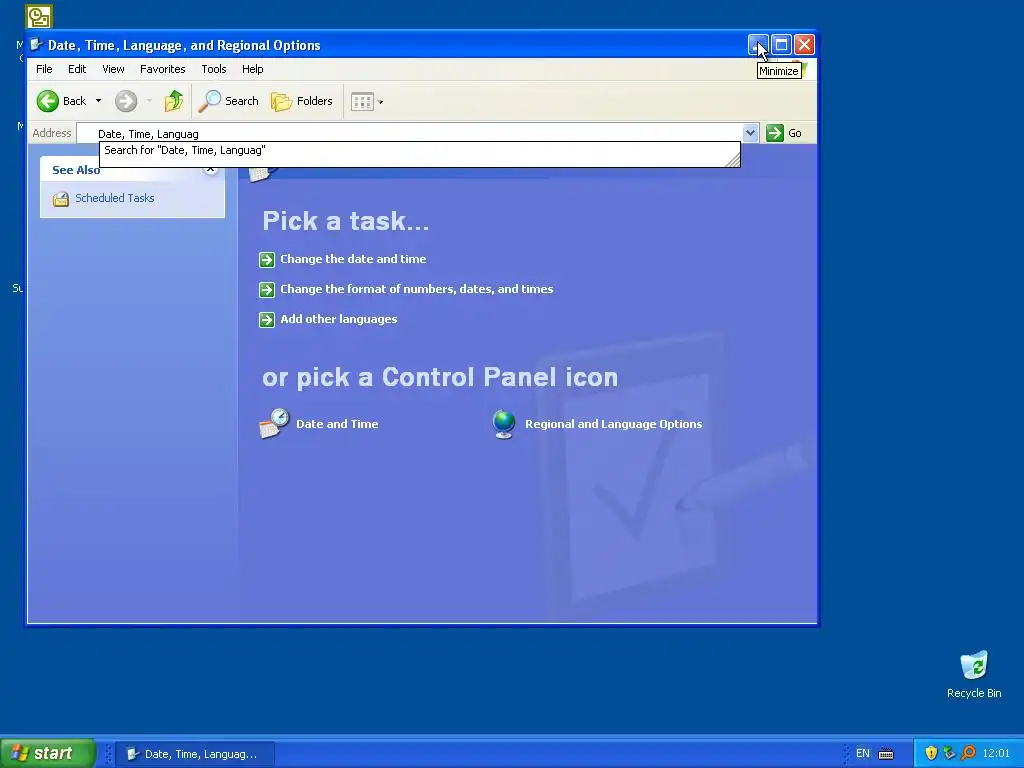Viewport: 1024px width, 768px height.
Task: Expand the Address bar dropdown arrow
Action: [750, 133]
